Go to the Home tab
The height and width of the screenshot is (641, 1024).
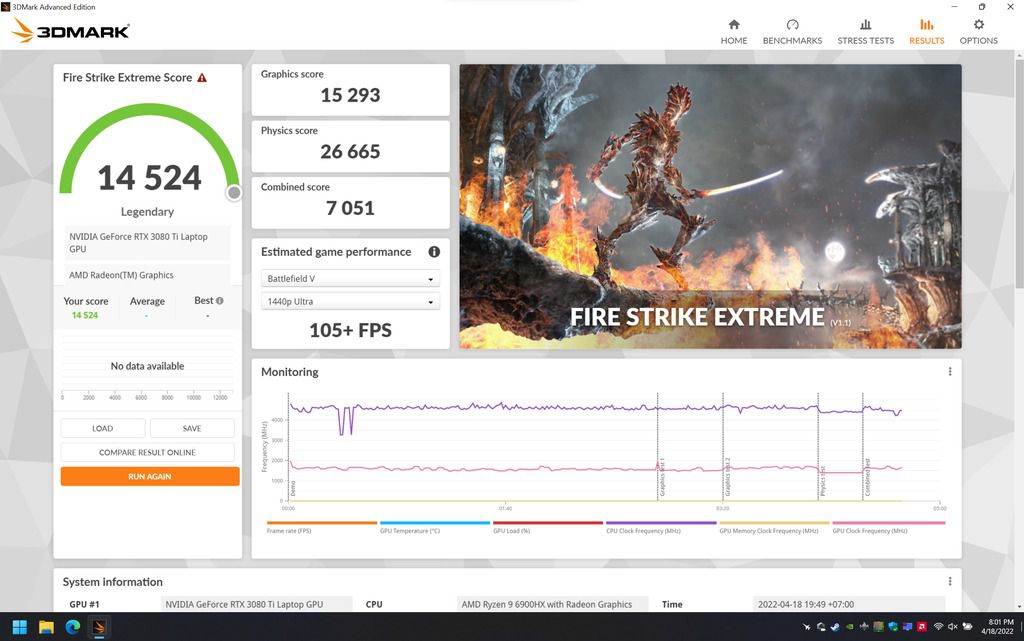click(733, 31)
